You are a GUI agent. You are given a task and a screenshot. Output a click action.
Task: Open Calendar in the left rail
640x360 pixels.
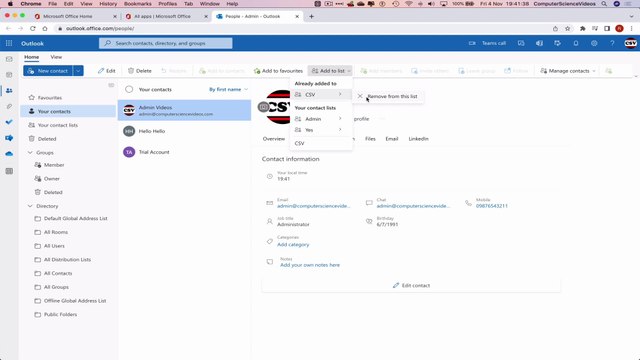[9, 75]
